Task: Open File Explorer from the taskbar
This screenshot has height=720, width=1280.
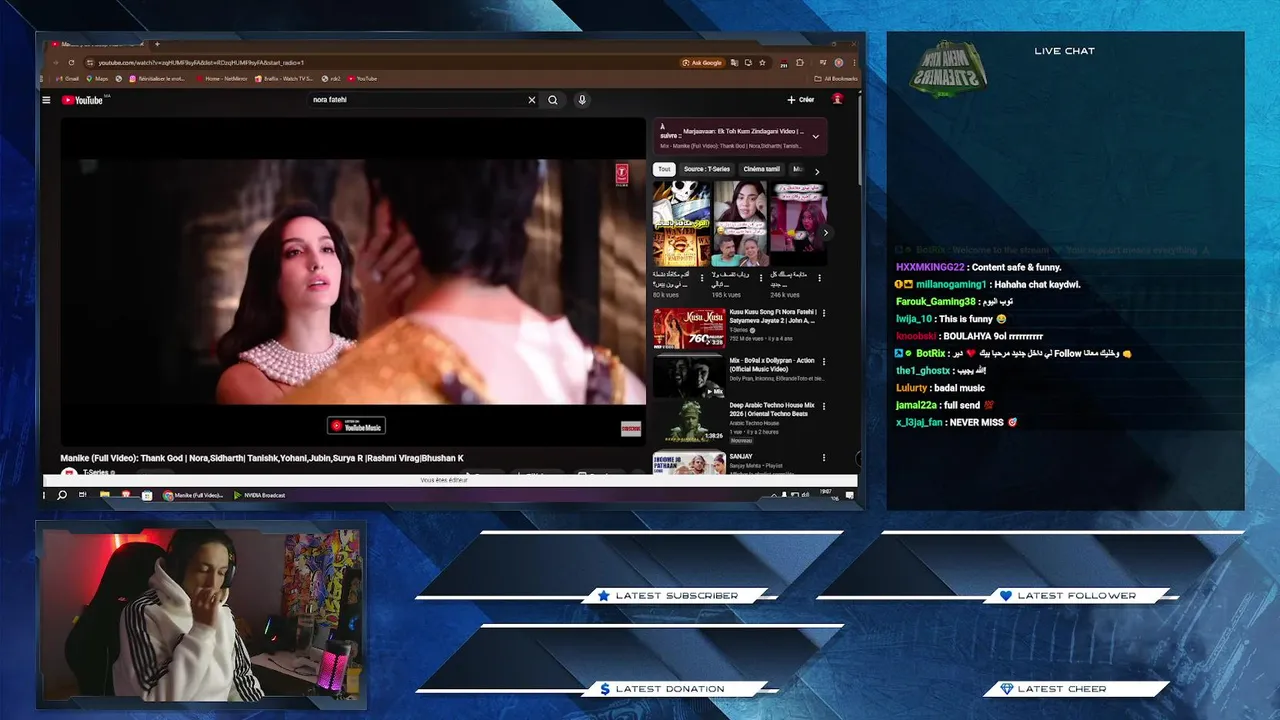Action: coord(105,495)
